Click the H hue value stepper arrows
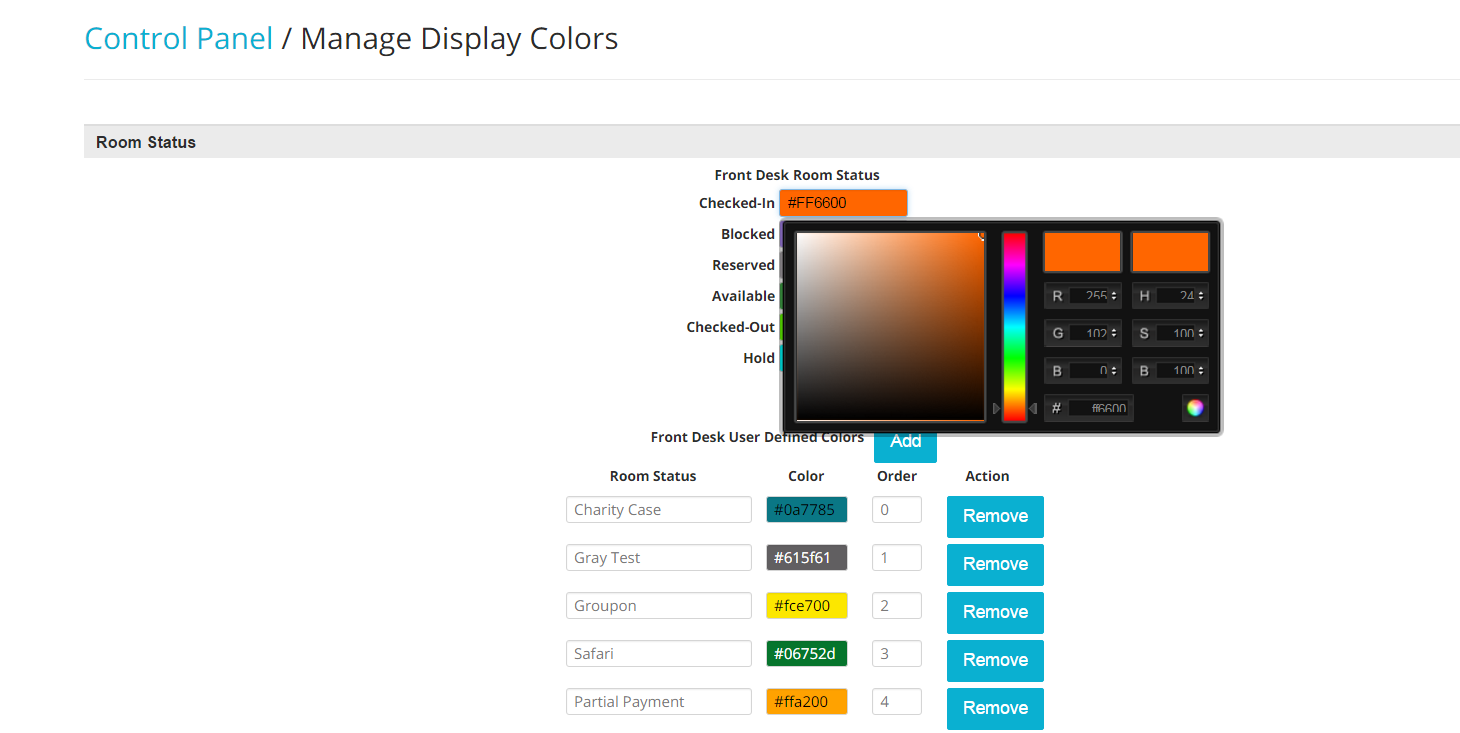The height and width of the screenshot is (733, 1460). tap(1201, 296)
